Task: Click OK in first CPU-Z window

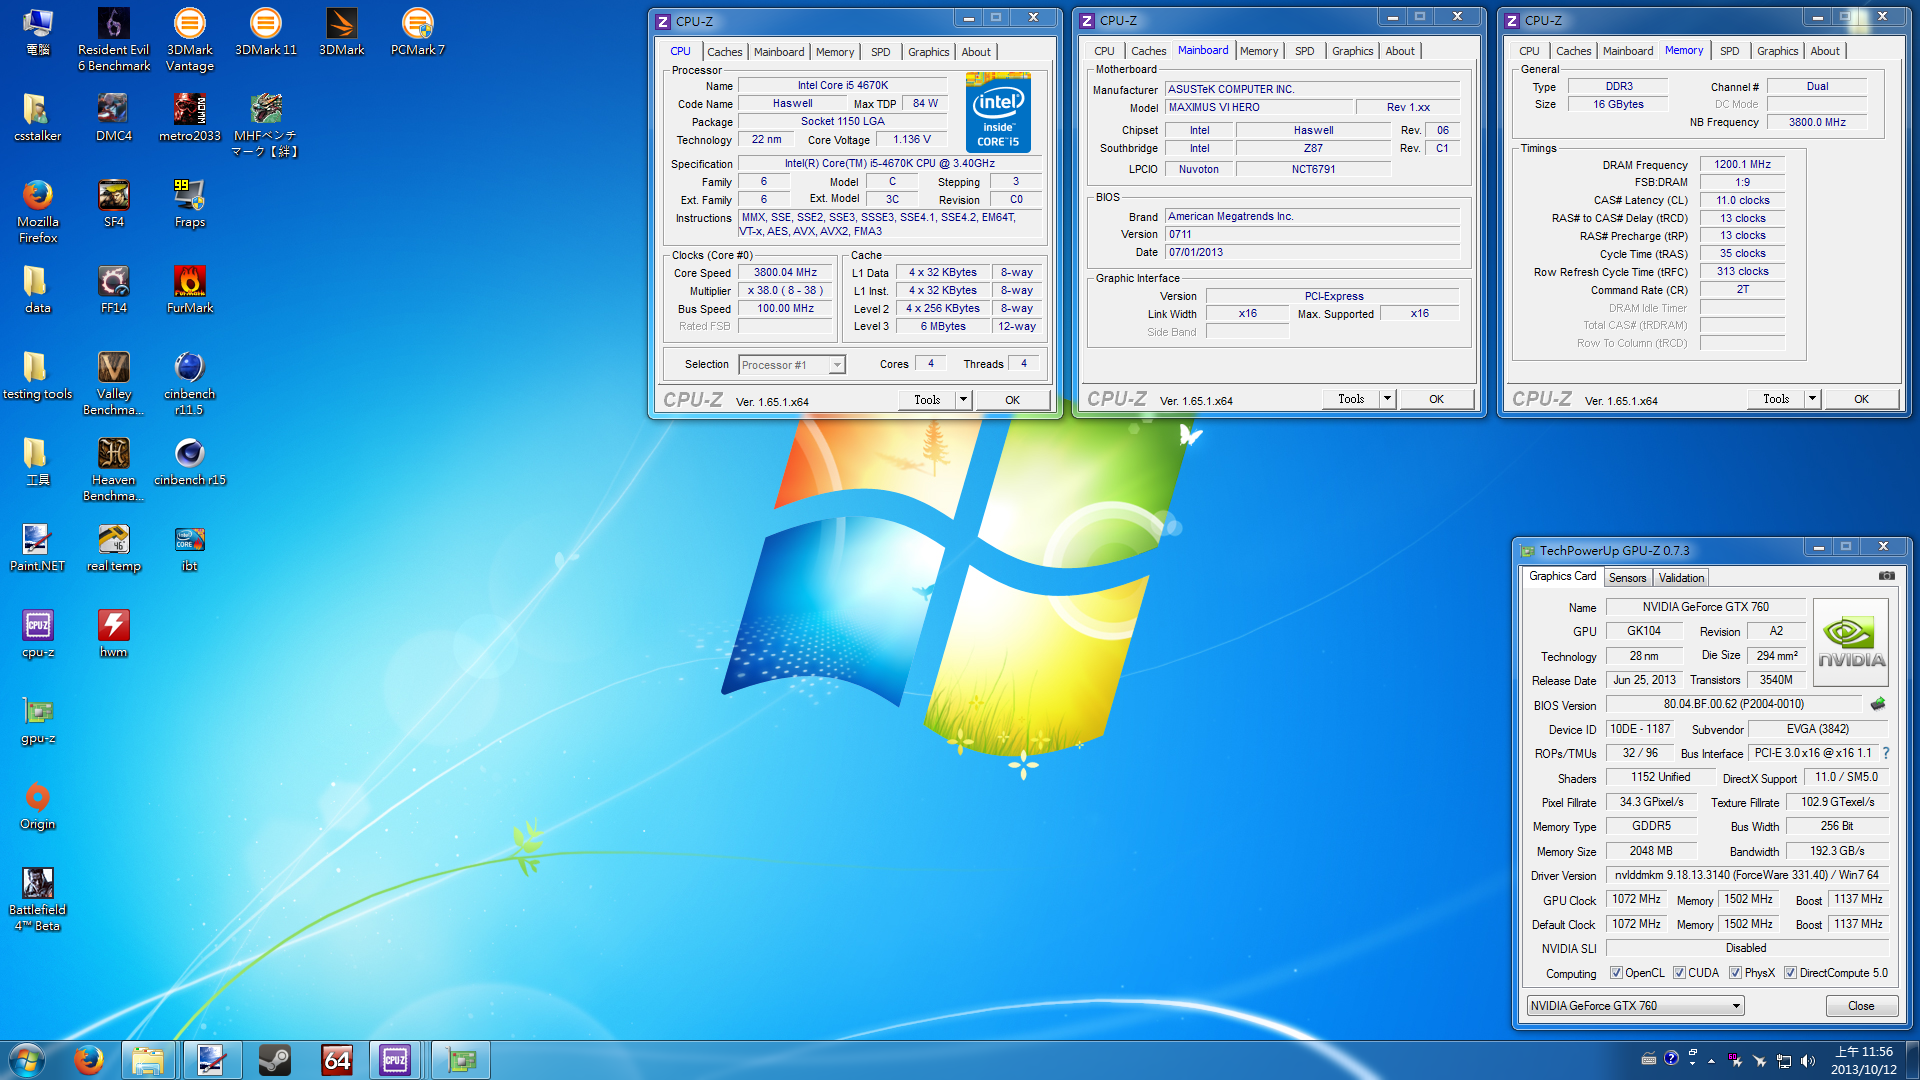Action: click(1012, 400)
